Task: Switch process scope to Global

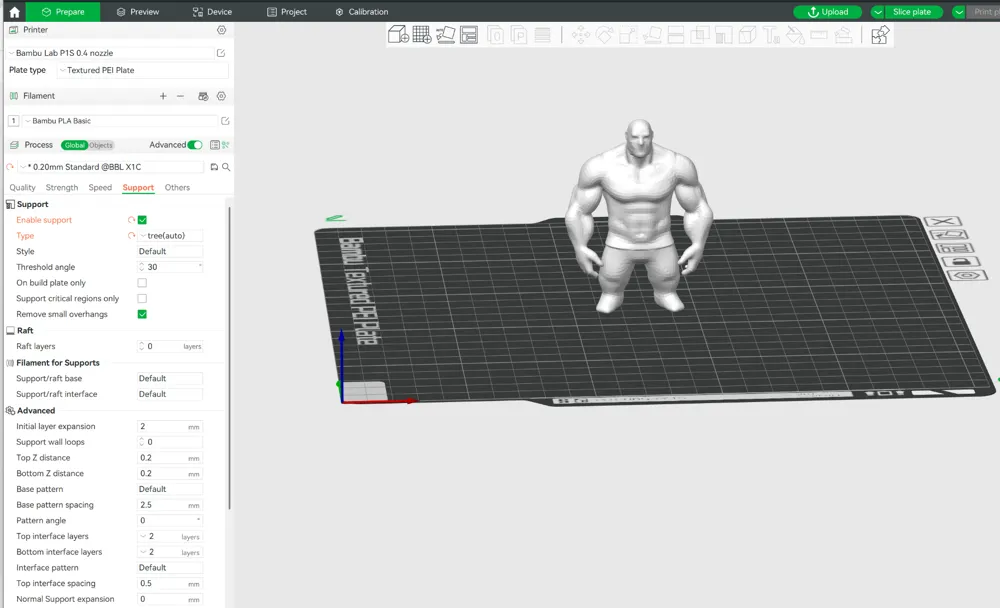Action: pos(74,145)
